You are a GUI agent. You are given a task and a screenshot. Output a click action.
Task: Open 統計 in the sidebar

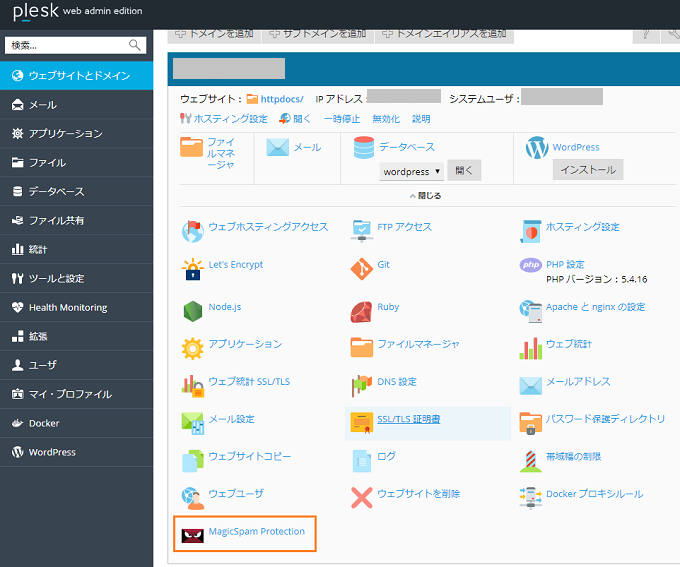click(x=76, y=249)
